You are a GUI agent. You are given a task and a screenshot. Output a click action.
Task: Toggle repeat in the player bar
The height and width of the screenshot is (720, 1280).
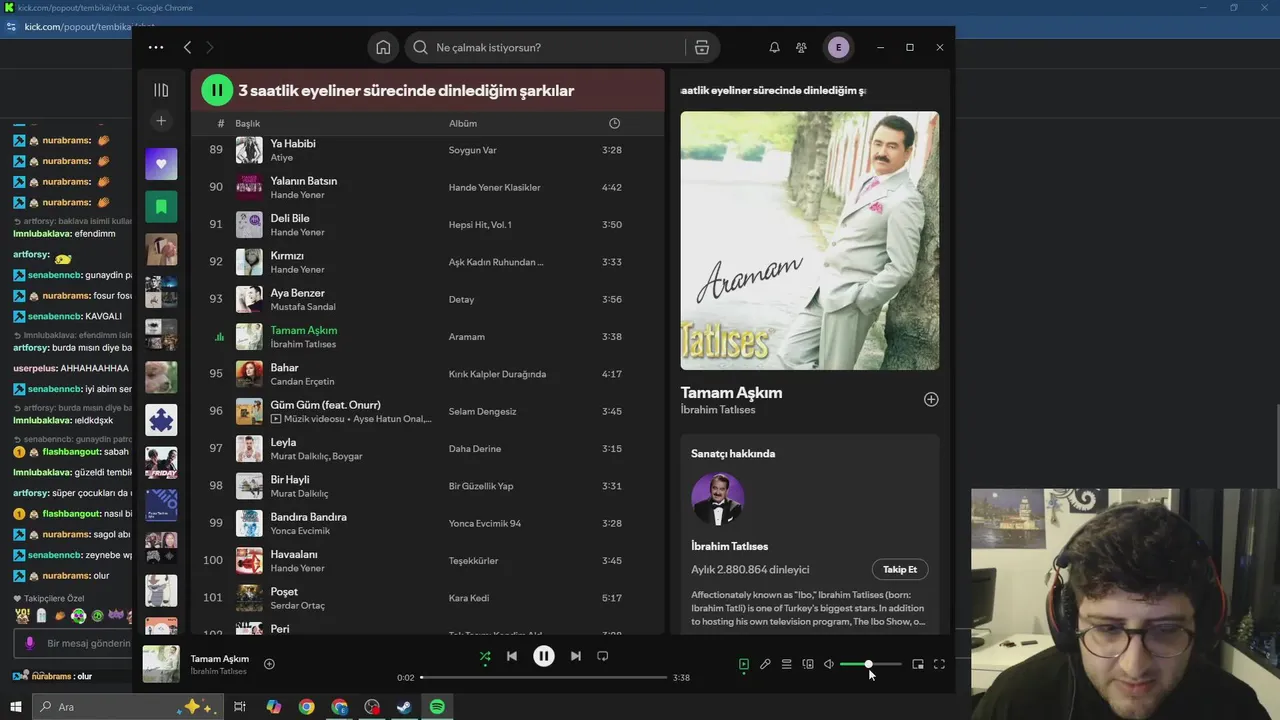tap(603, 656)
